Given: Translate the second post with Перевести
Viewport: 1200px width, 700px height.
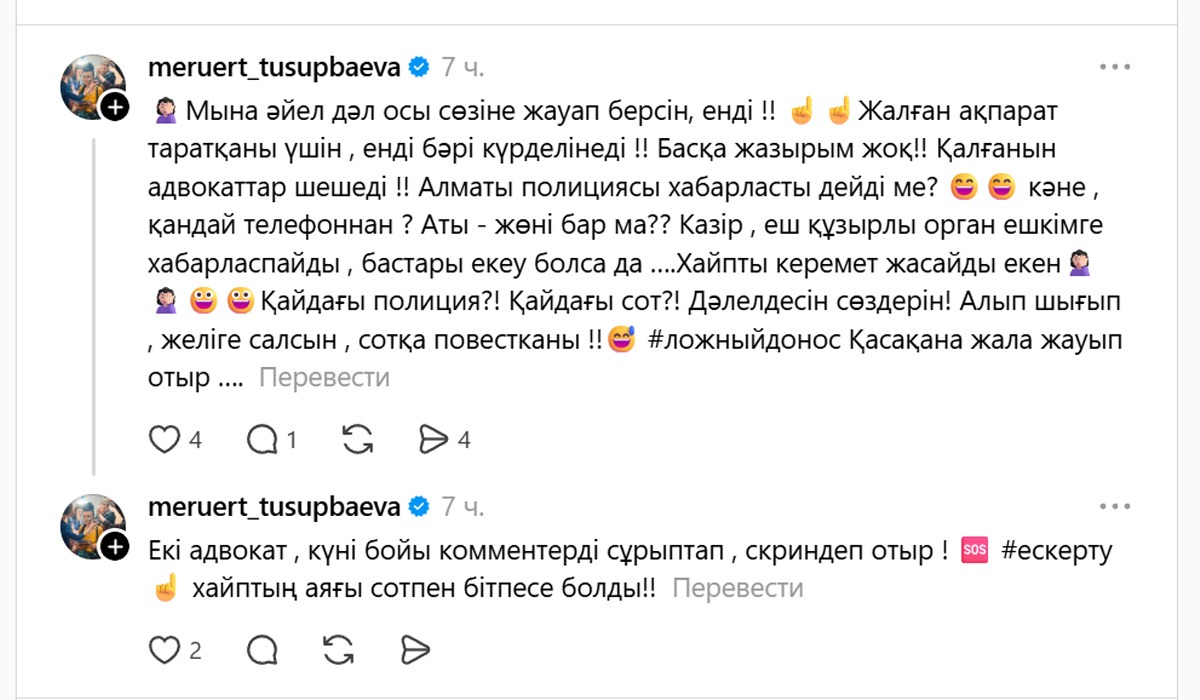Looking at the screenshot, I should click(x=738, y=589).
